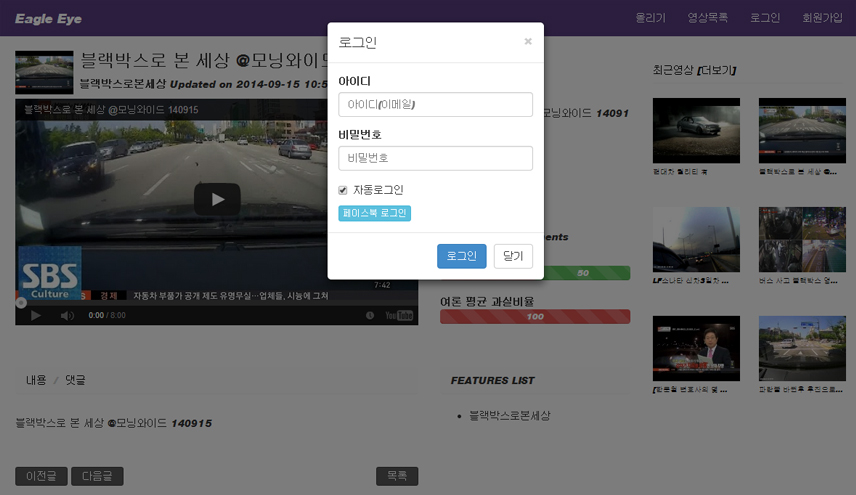
Task: Click the 닫기 button in the dialog
Action: pos(513,257)
